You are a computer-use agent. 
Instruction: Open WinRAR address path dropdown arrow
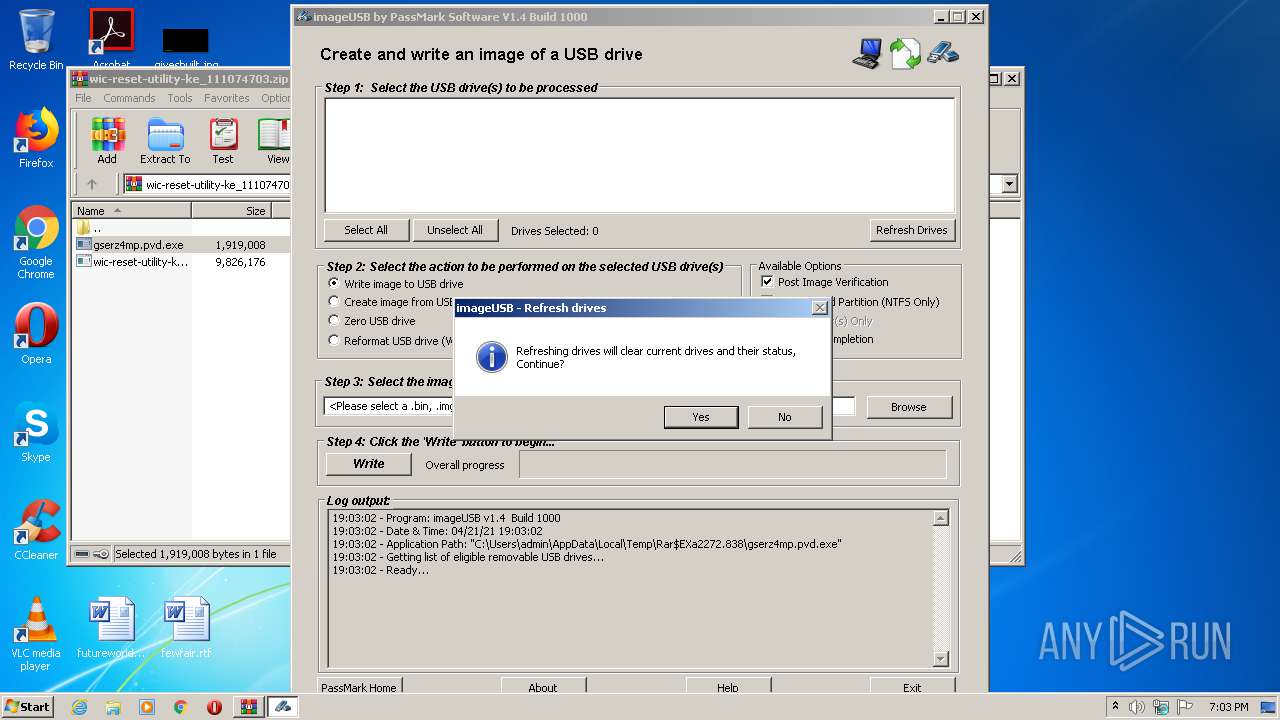(x=1009, y=184)
